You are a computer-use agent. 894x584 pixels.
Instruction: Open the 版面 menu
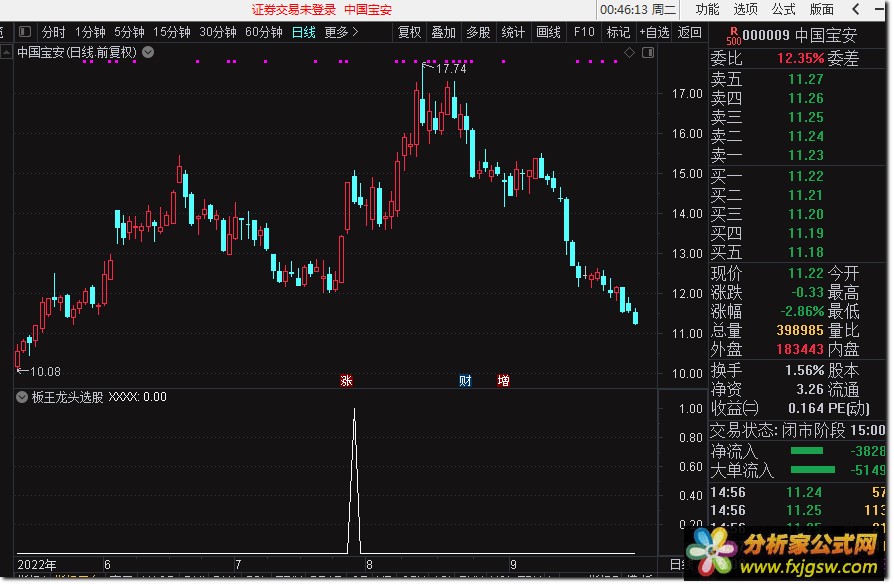coord(822,9)
